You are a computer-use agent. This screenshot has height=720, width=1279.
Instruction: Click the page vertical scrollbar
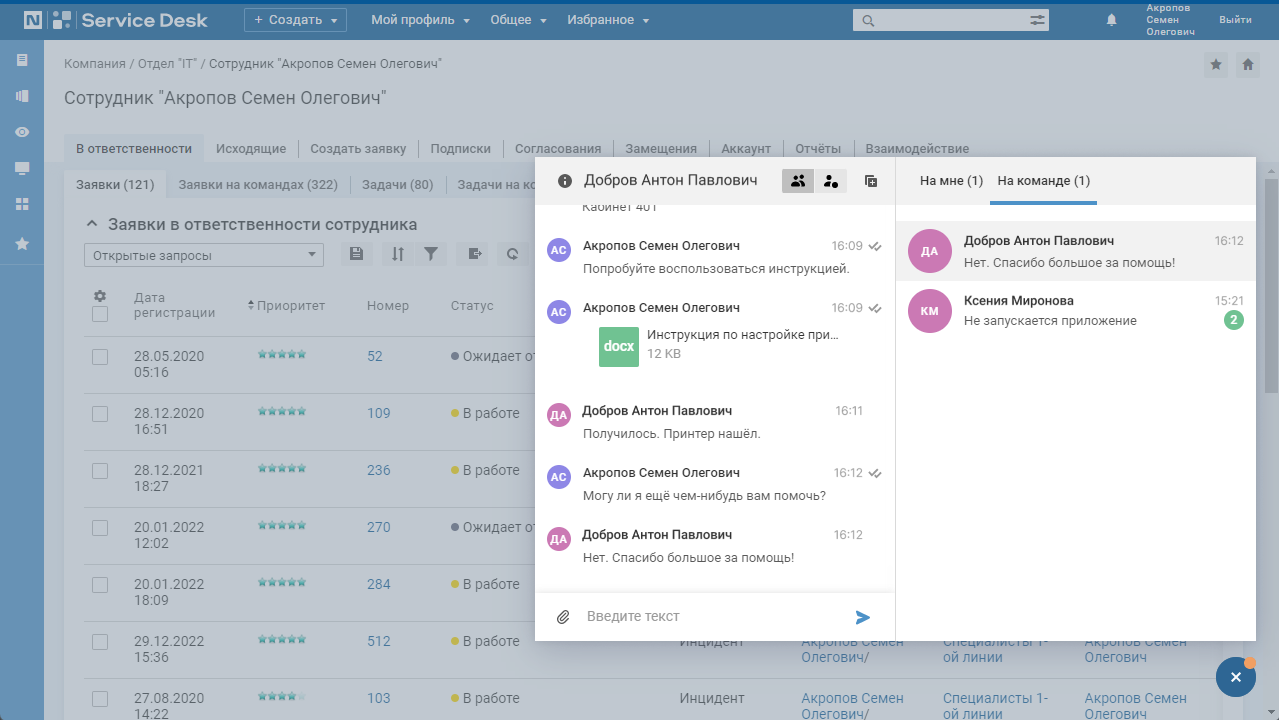point(1271,285)
